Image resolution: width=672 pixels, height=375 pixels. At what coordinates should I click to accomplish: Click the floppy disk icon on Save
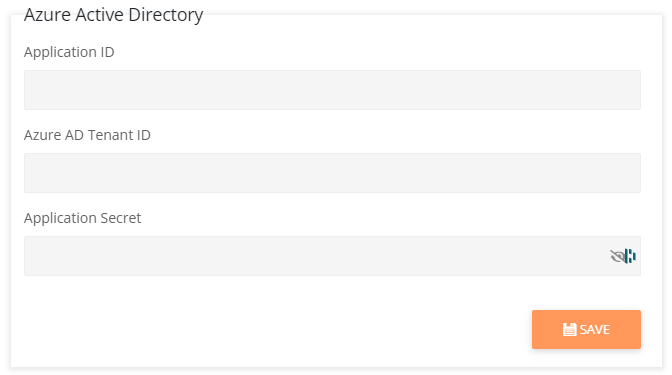point(569,329)
